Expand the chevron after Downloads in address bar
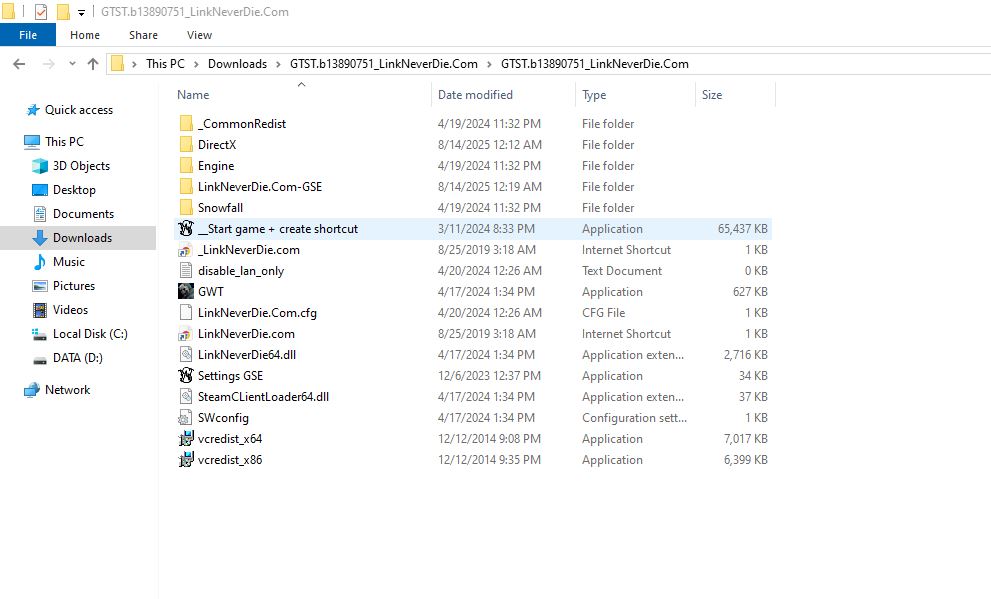 coord(278,64)
